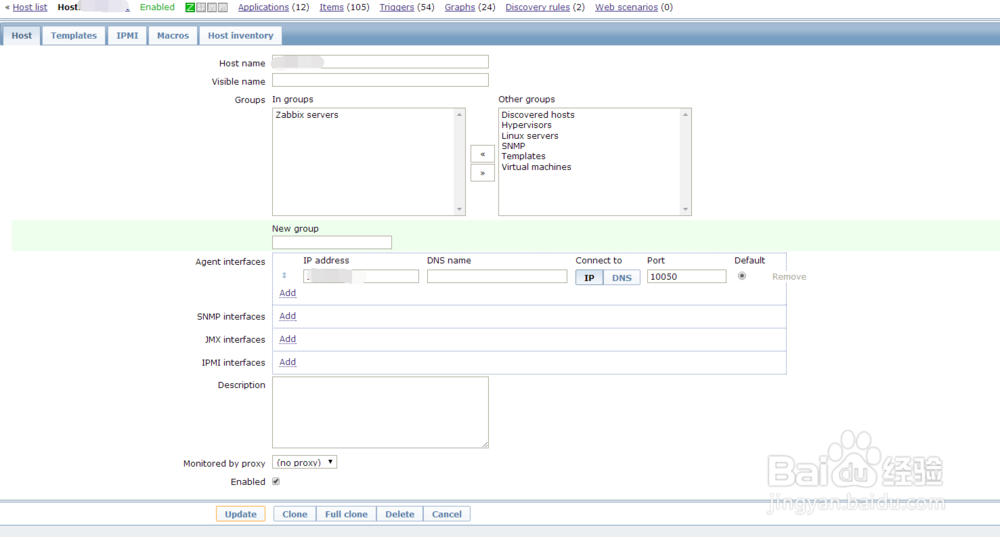Open the Discovery rules link
1000x537 pixels.
click(538, 7)
